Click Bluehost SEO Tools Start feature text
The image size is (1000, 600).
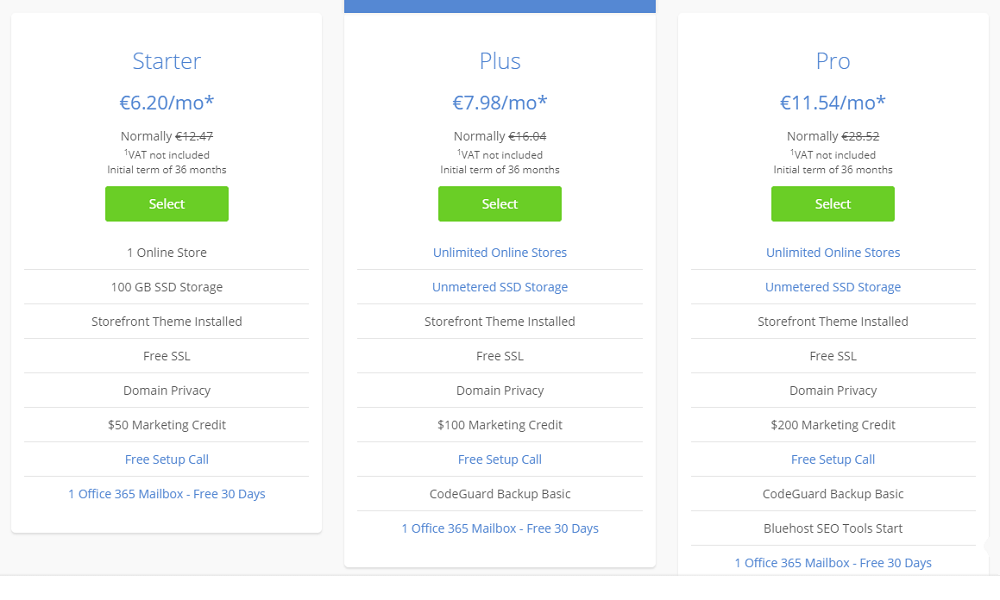(x=833, y=529)
